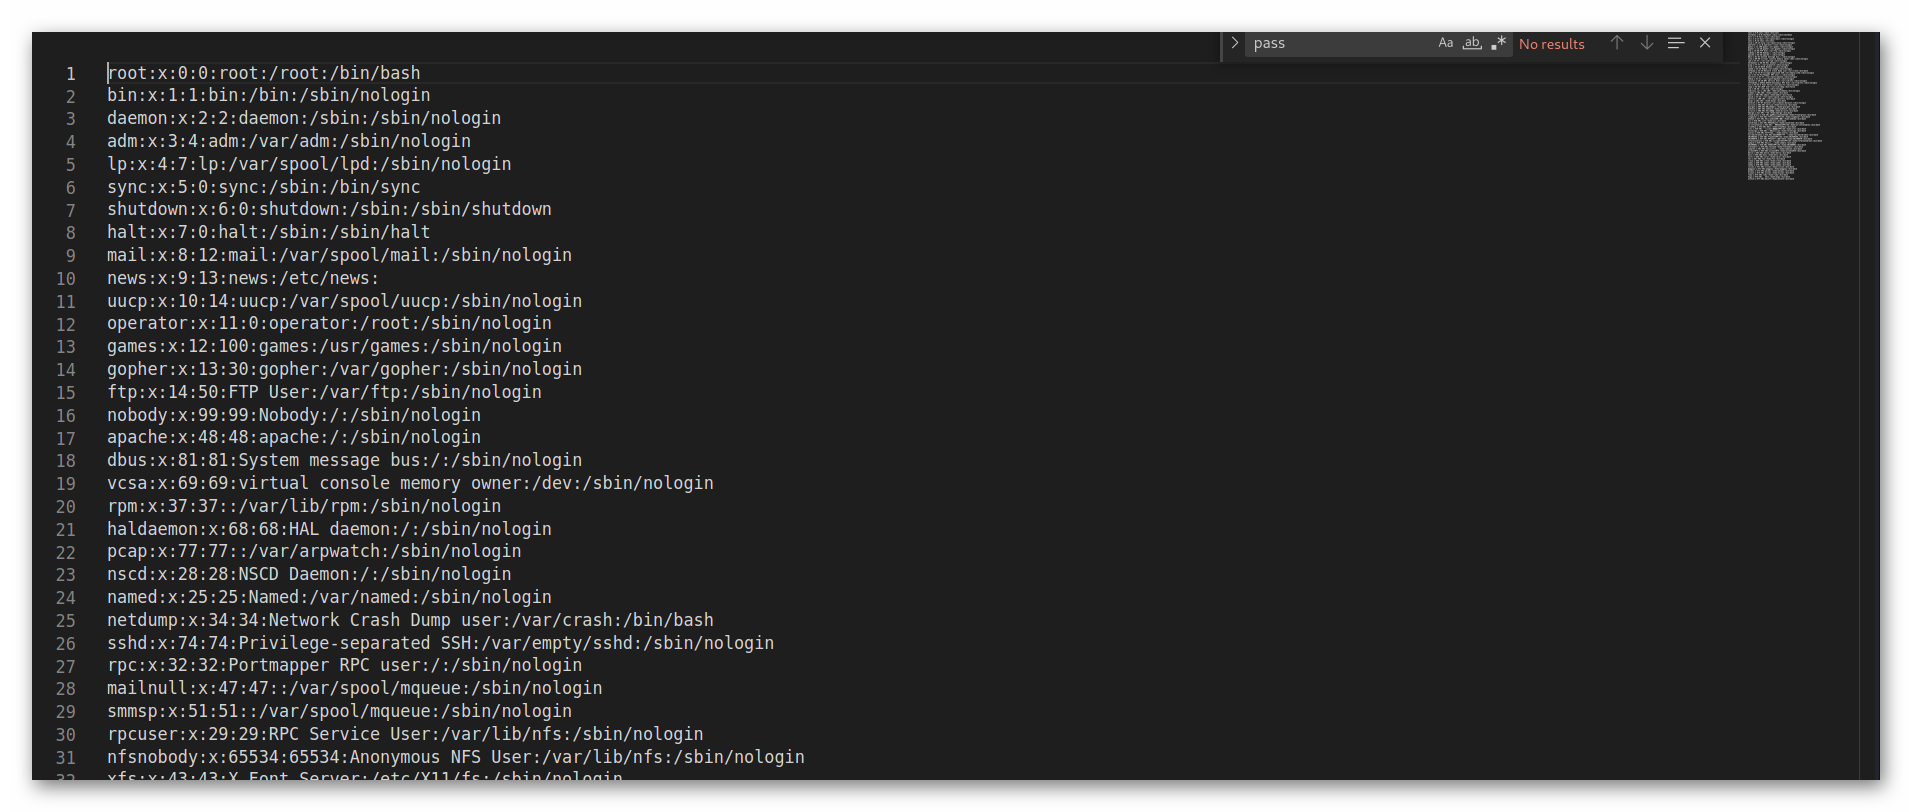Click the dbus System message bus line

click(345, 460)
